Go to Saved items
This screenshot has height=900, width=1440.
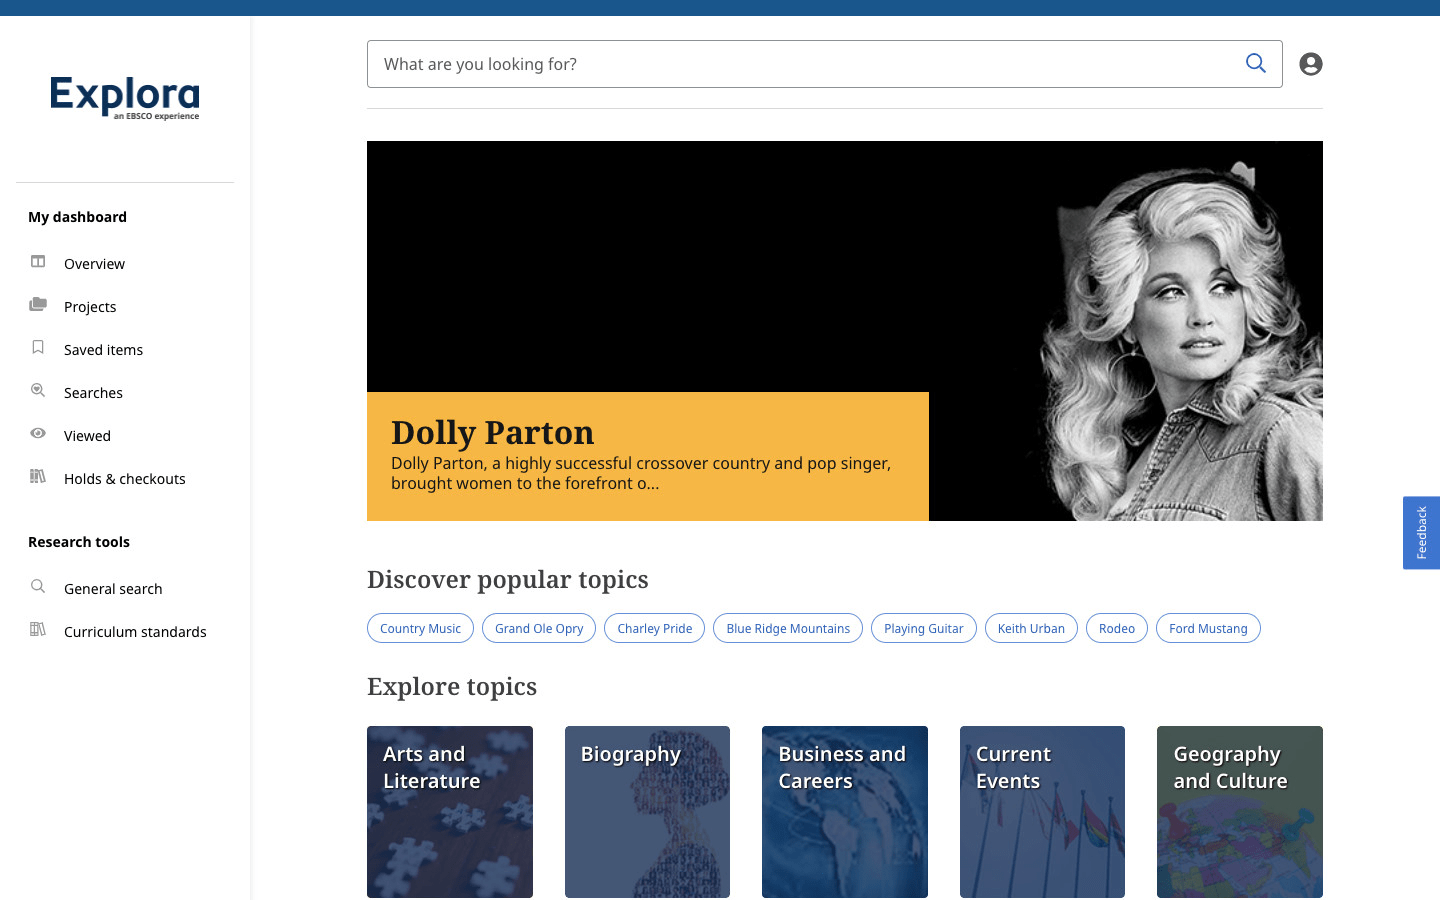coord(103,350)
